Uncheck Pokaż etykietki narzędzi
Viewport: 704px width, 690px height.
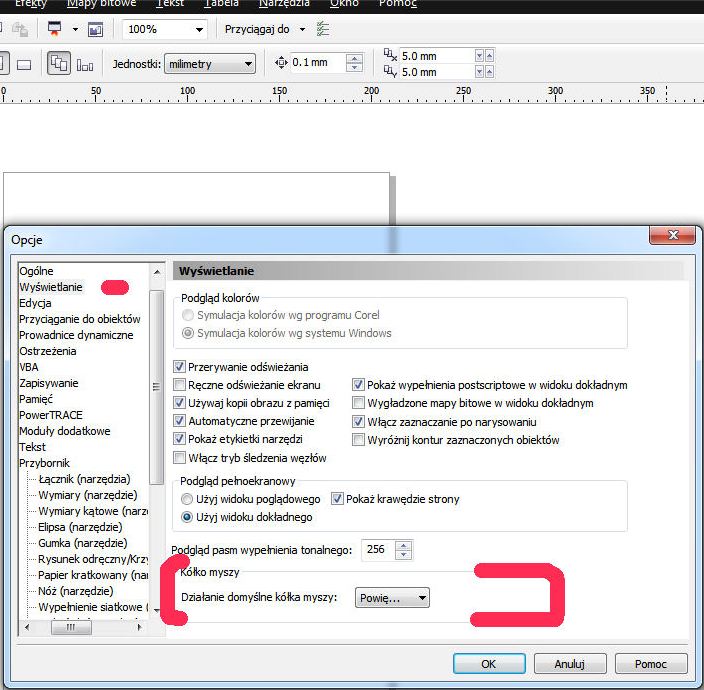click(180, 439)
